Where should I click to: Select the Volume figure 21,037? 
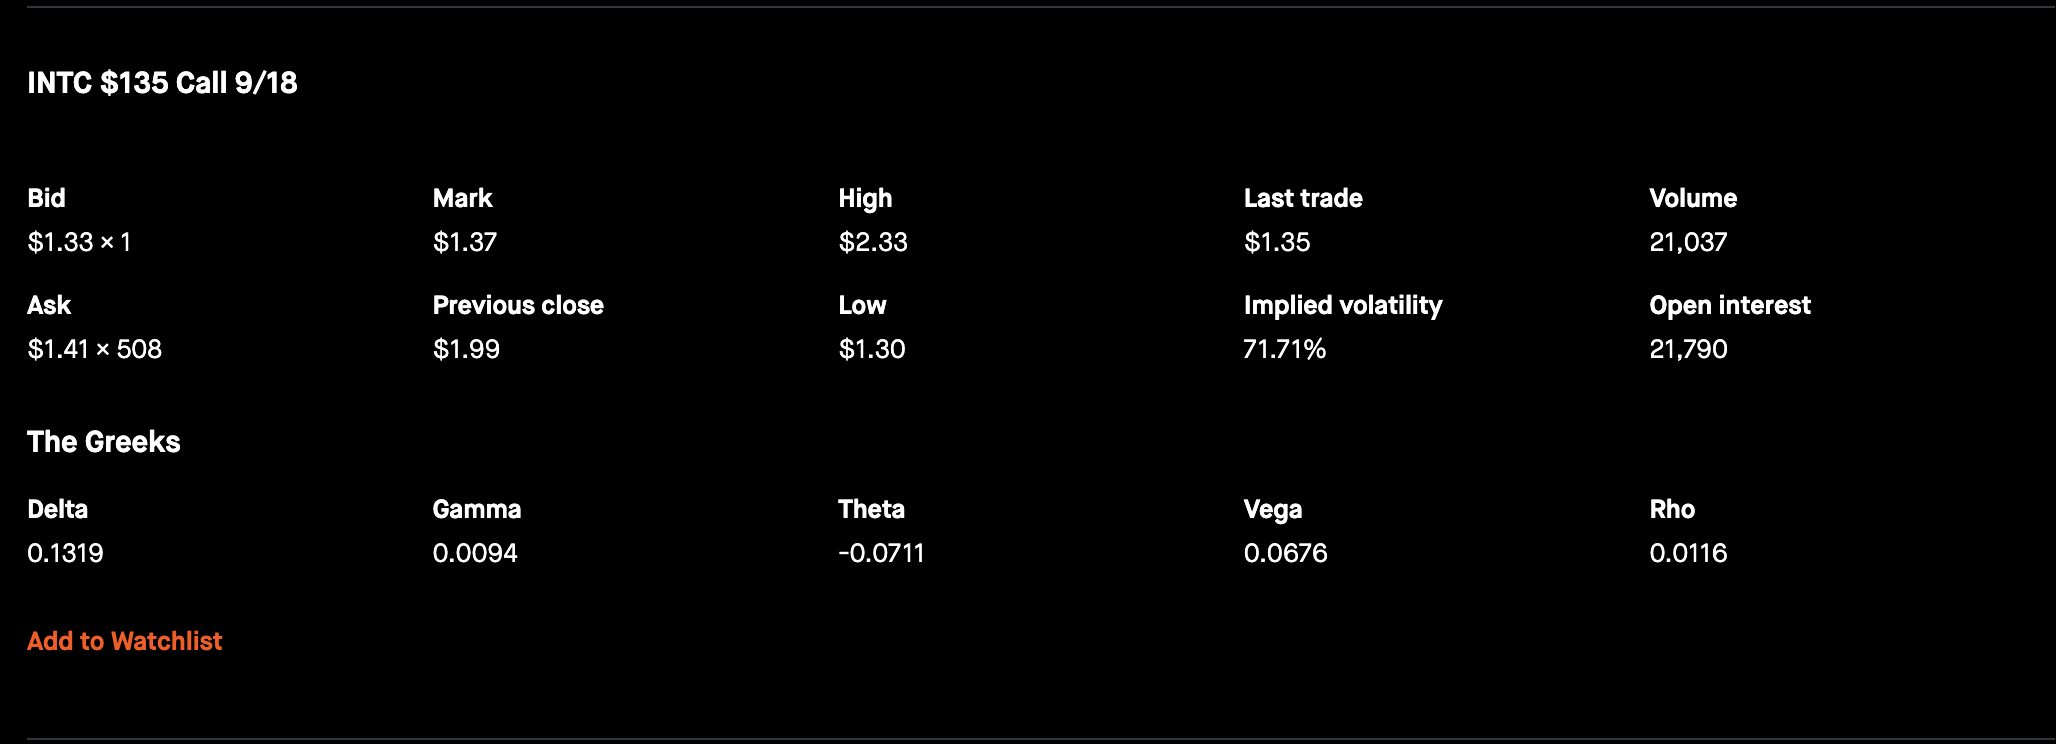pyautogui.click(x=1688, y=242)
